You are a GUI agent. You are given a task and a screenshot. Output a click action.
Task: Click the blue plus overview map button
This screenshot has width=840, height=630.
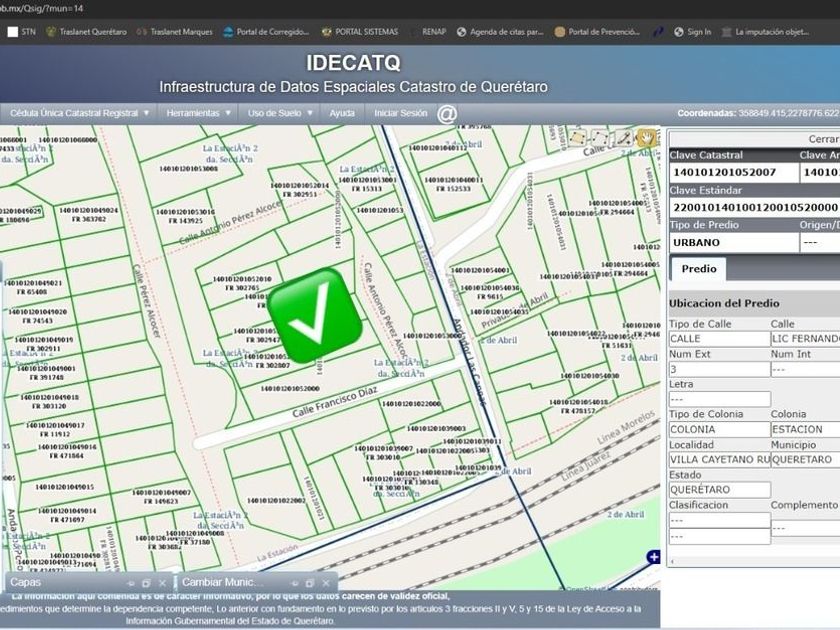[653, 557]
